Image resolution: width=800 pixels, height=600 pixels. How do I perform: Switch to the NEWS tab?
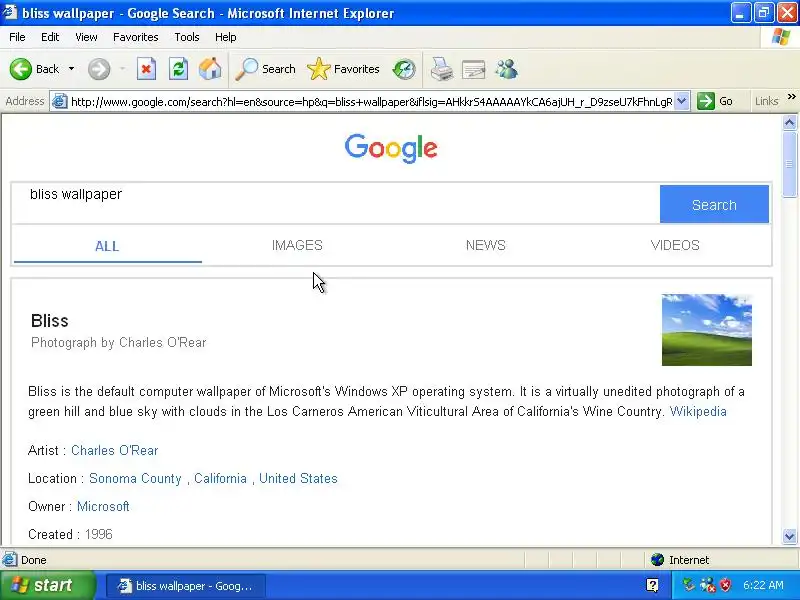click(486, 245)
